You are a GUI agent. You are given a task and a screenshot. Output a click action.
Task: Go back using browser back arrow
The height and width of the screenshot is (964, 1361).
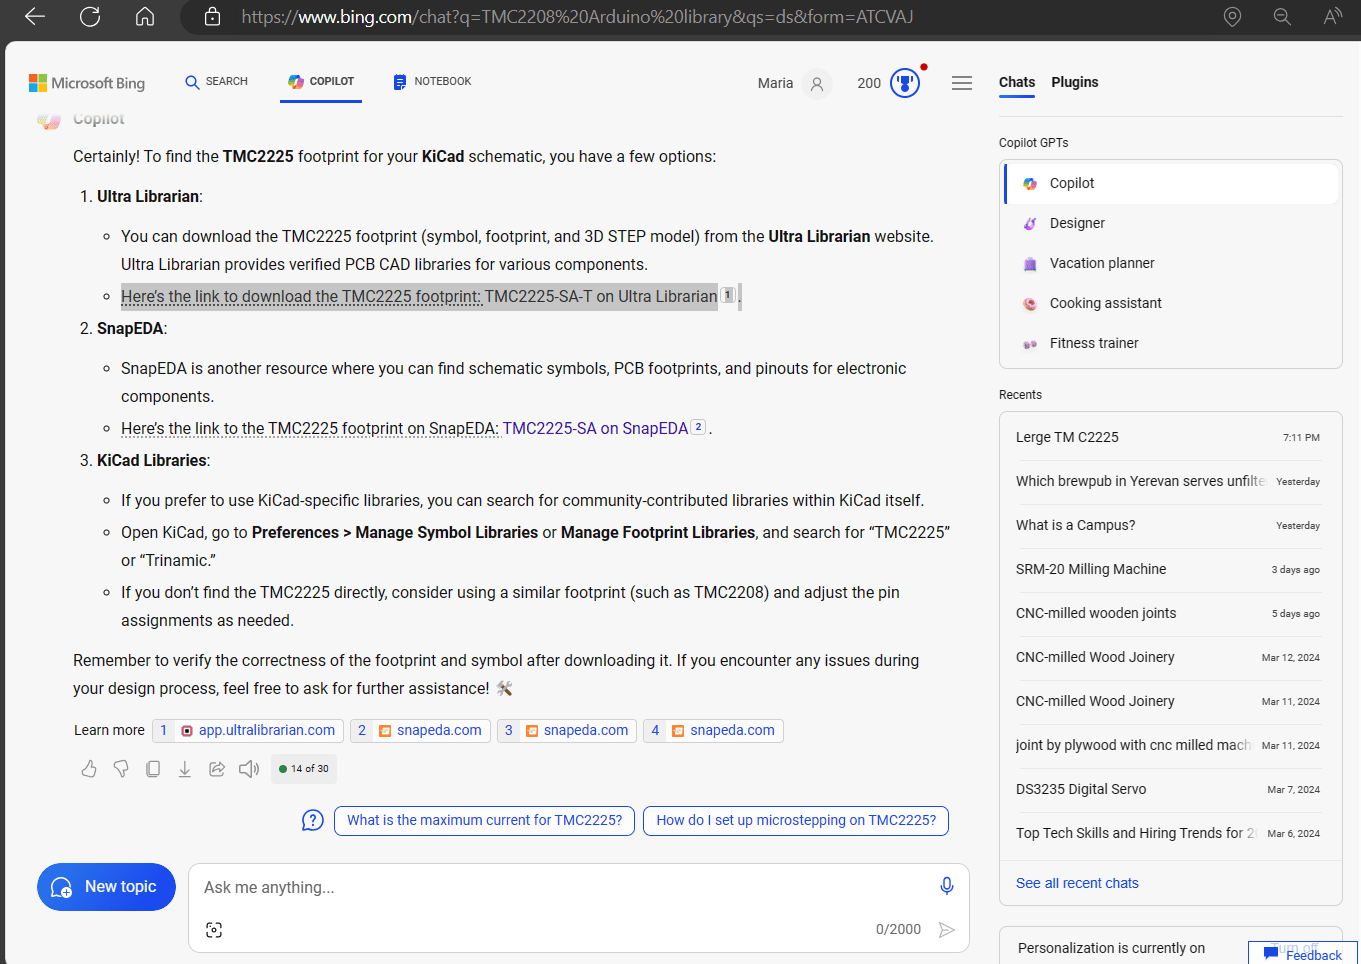(35, 17)
